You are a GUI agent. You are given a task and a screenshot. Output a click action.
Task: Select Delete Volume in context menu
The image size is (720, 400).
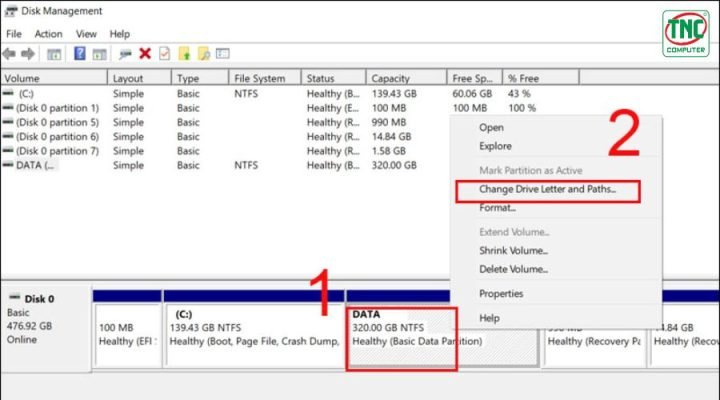[x=512, y=268]
